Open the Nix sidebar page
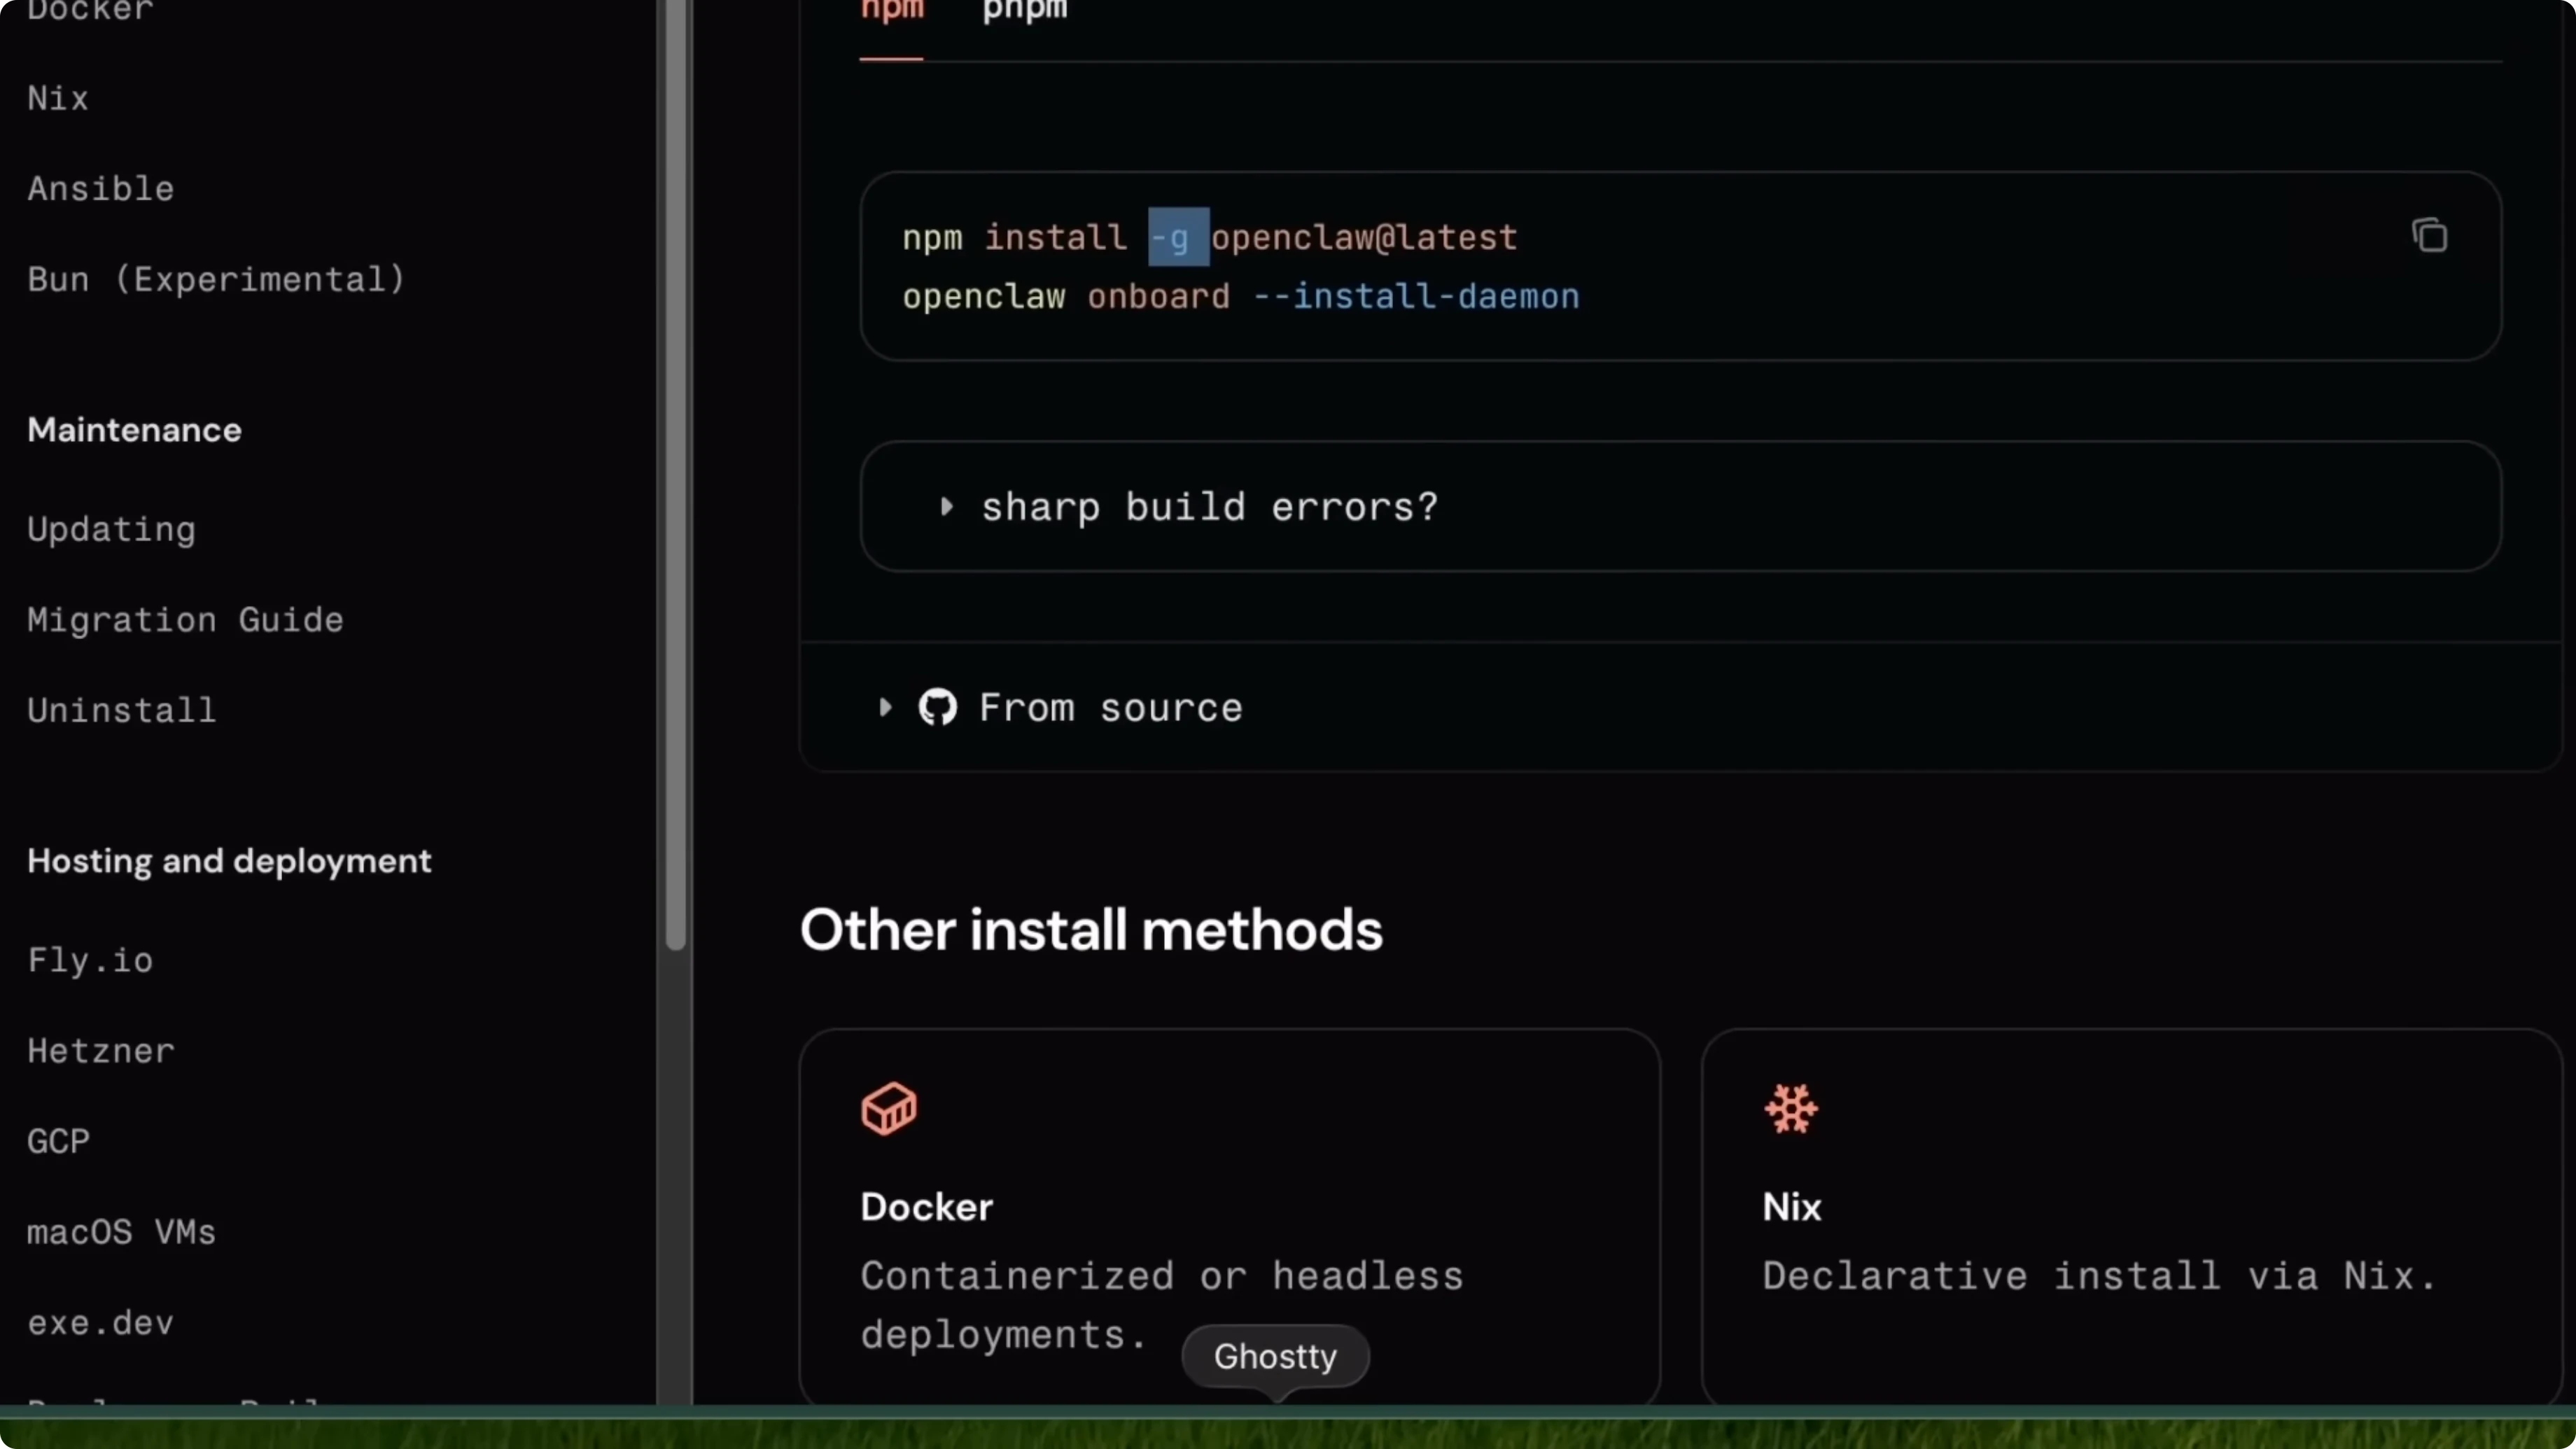The height and width of the screenshot is (1449, 2576). (57, 98)
